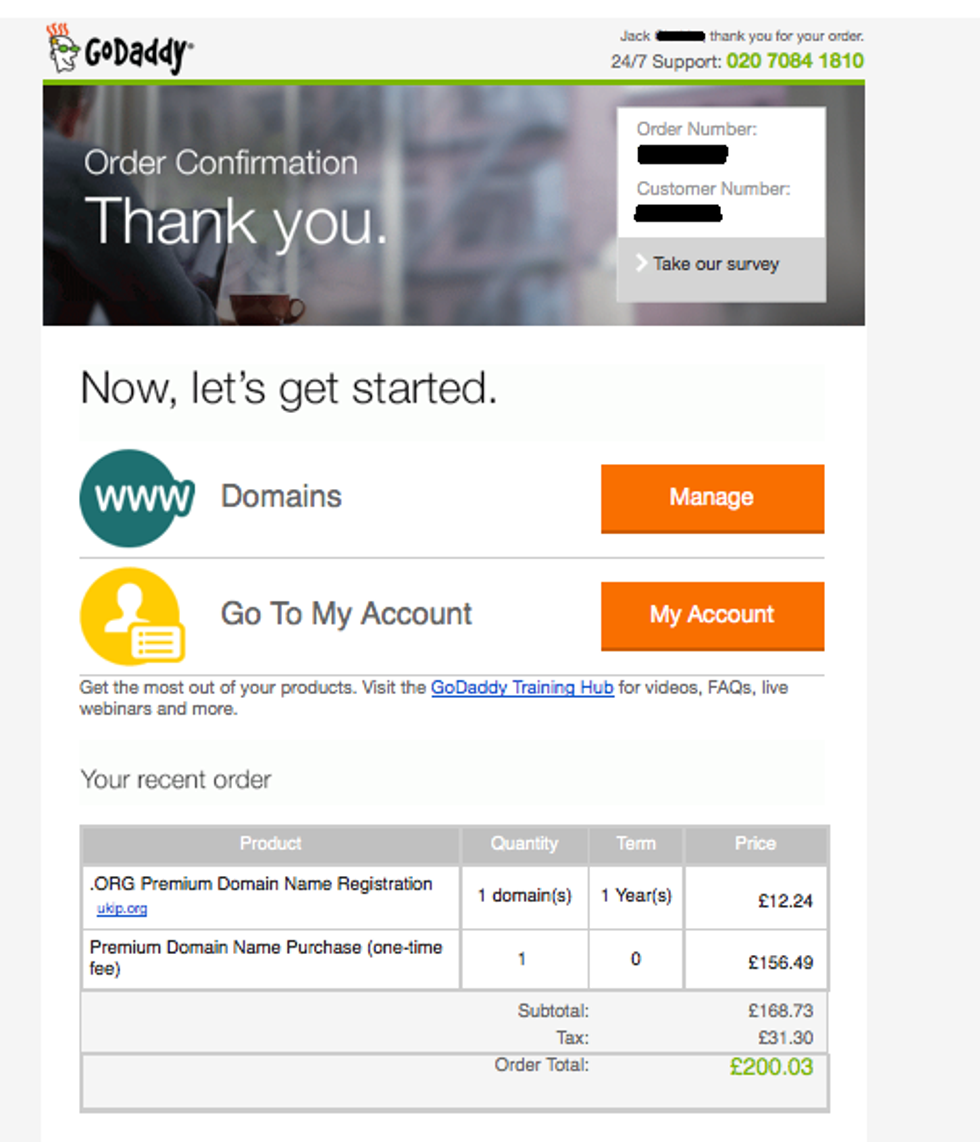Click the Domains heading text
Image resolution: width=980 pixels, height=1142 pixels.
(281, 497)
